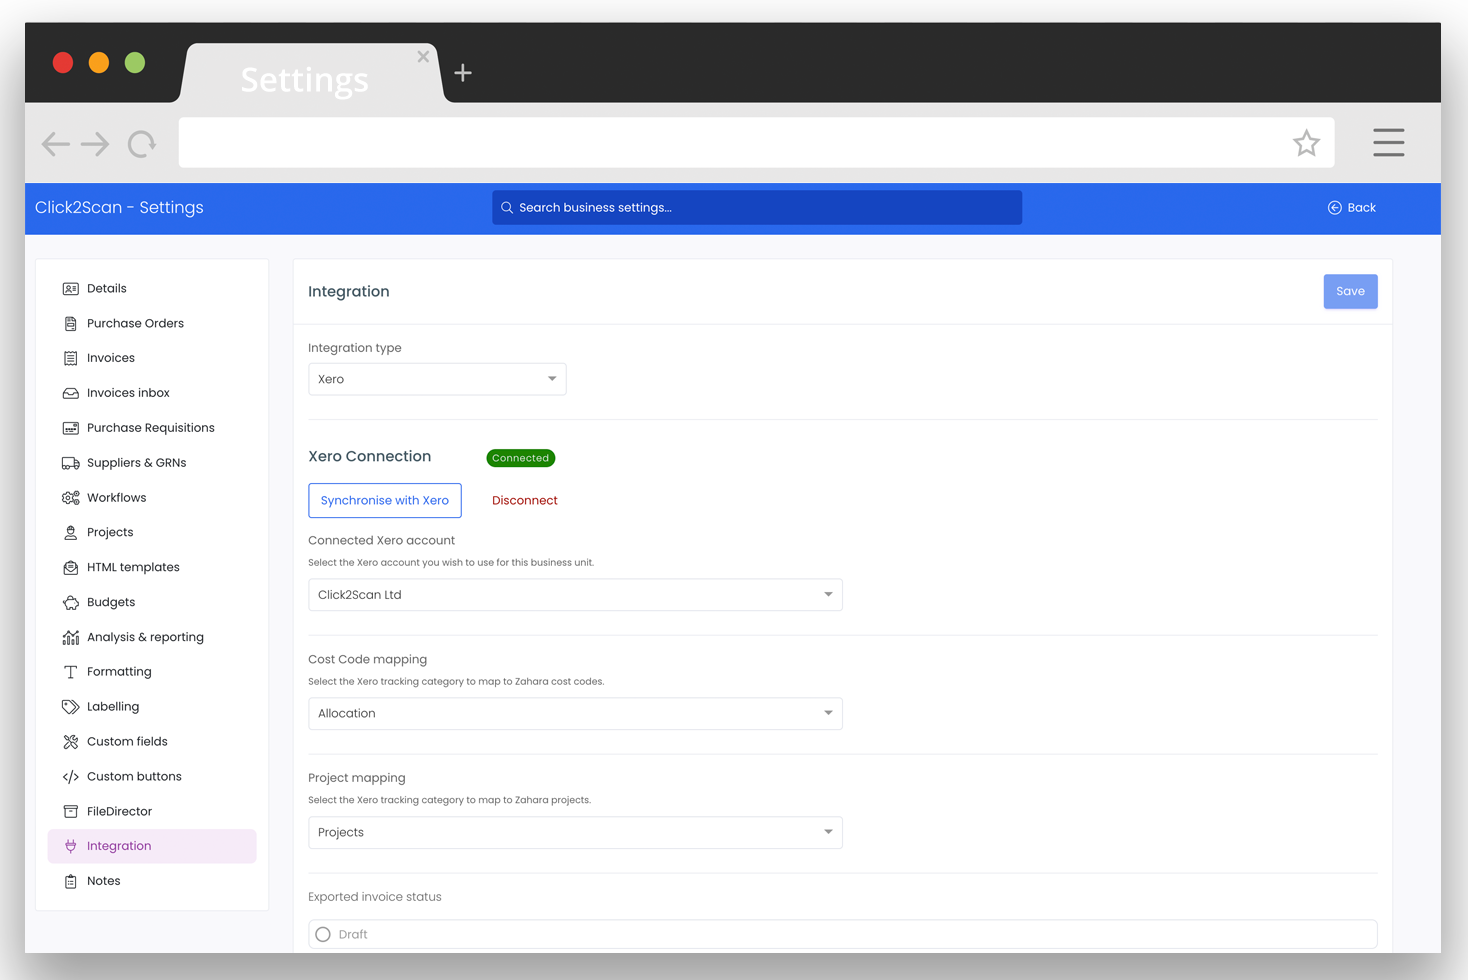Screen dimensions: 1468x980
Task: Open the Details settings section
Action: [106, 288]
